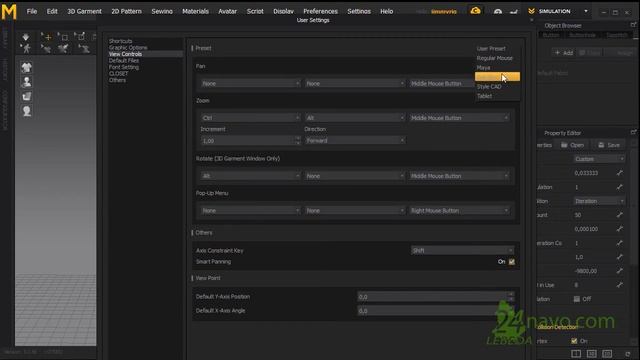
Task: Open the Zoom Ctrl modifier dropdown
Action: [x=250, y=118]
